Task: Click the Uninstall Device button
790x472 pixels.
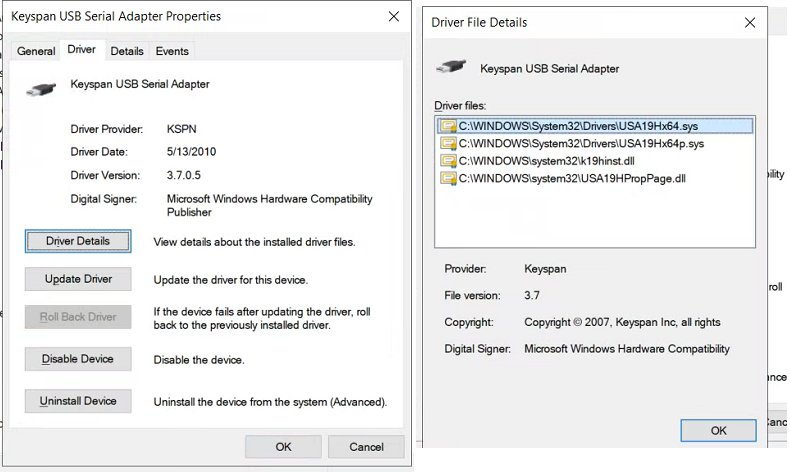Action: coord(78,401)
